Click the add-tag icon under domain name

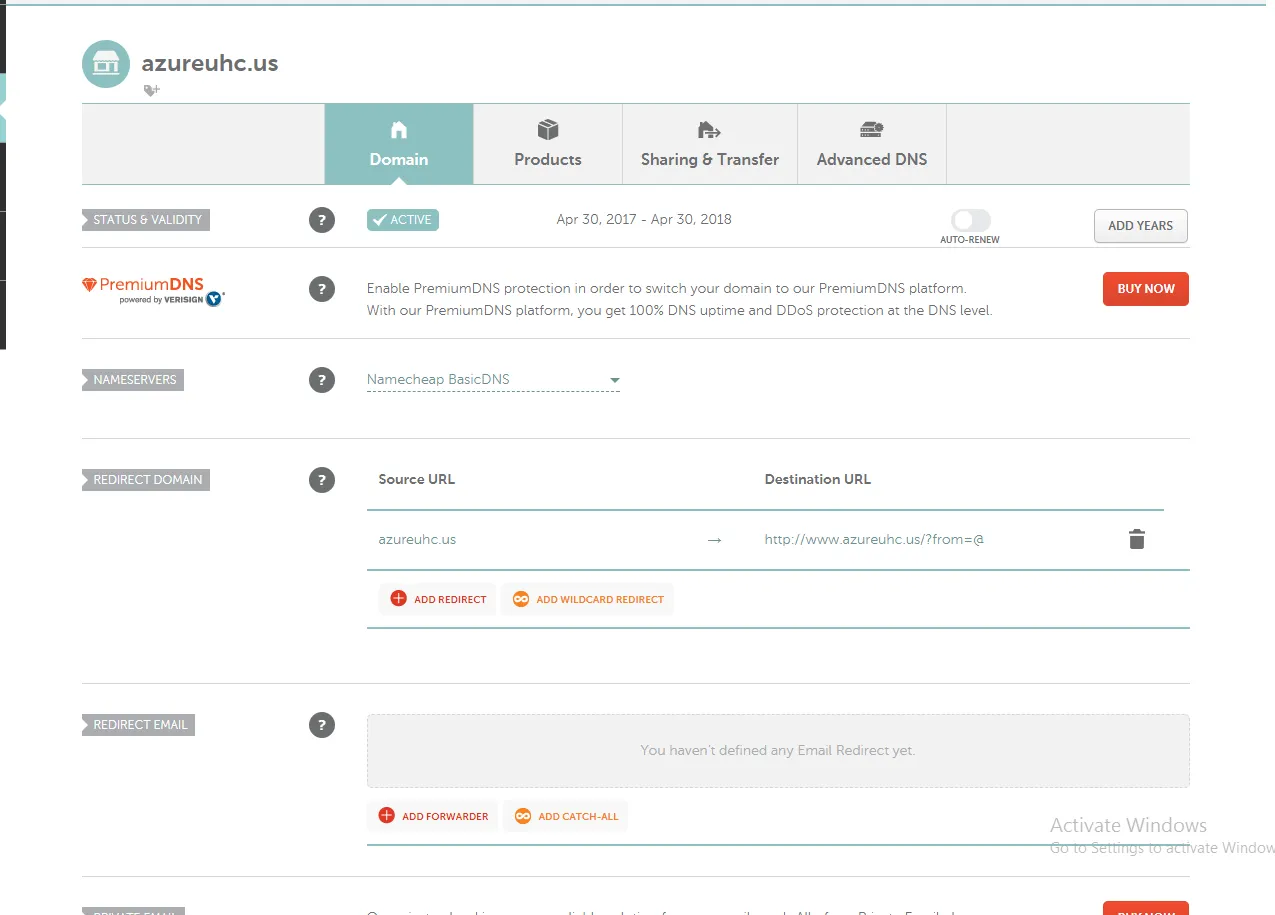pyautogui.click(x=152, y=90)
